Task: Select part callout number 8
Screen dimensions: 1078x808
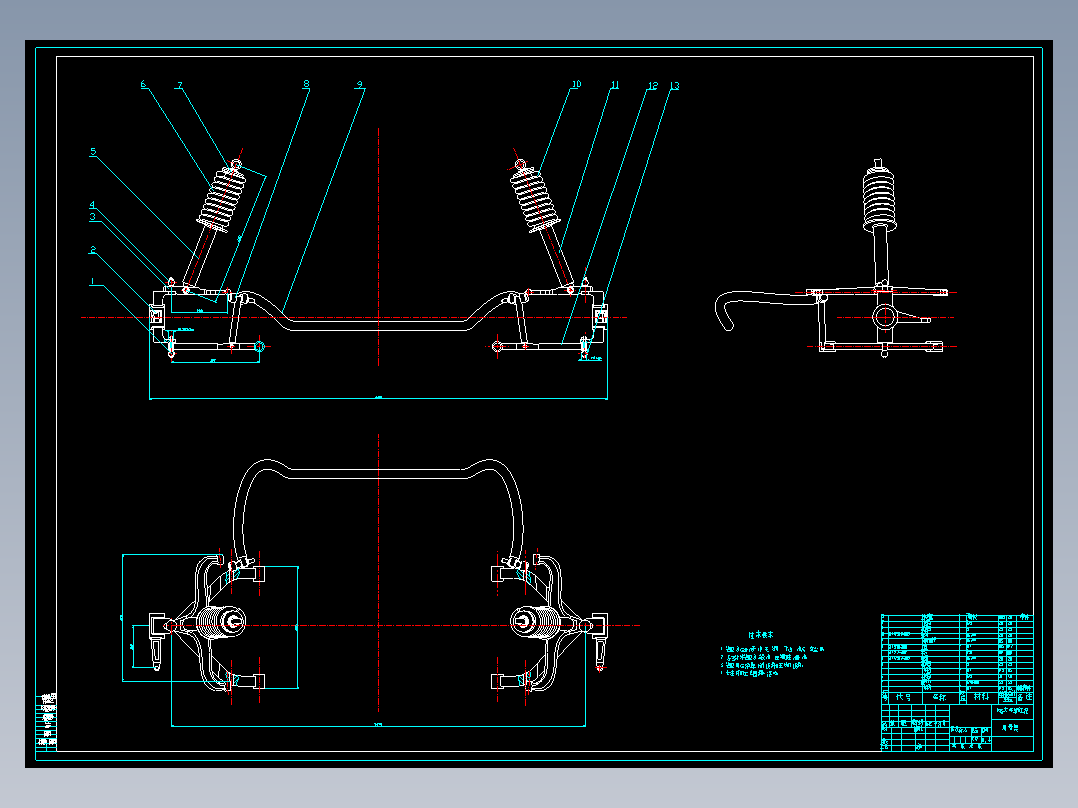Action: point(306,85)
